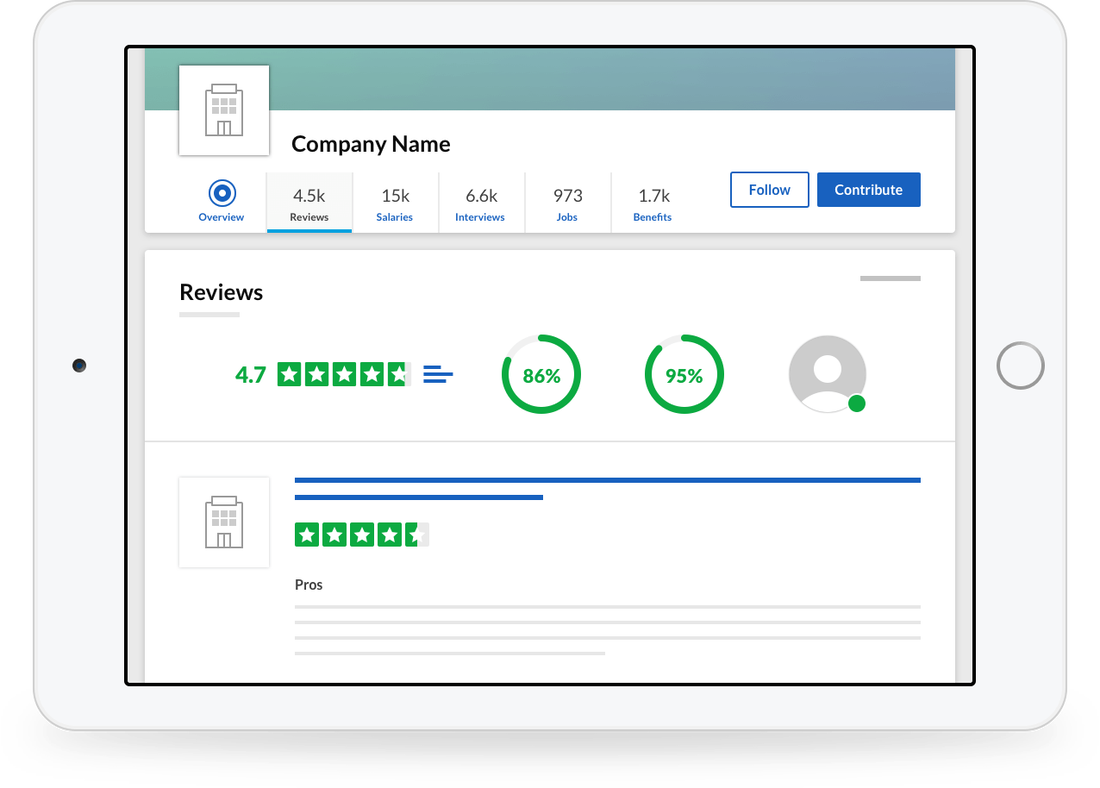Open the blue review title link
This screenshot has height=788, width=1100.
click(608, 488)
